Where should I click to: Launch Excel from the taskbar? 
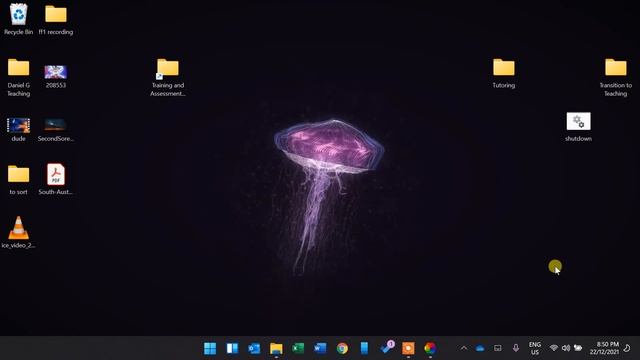pyautogui.click(x=298, y=348)
